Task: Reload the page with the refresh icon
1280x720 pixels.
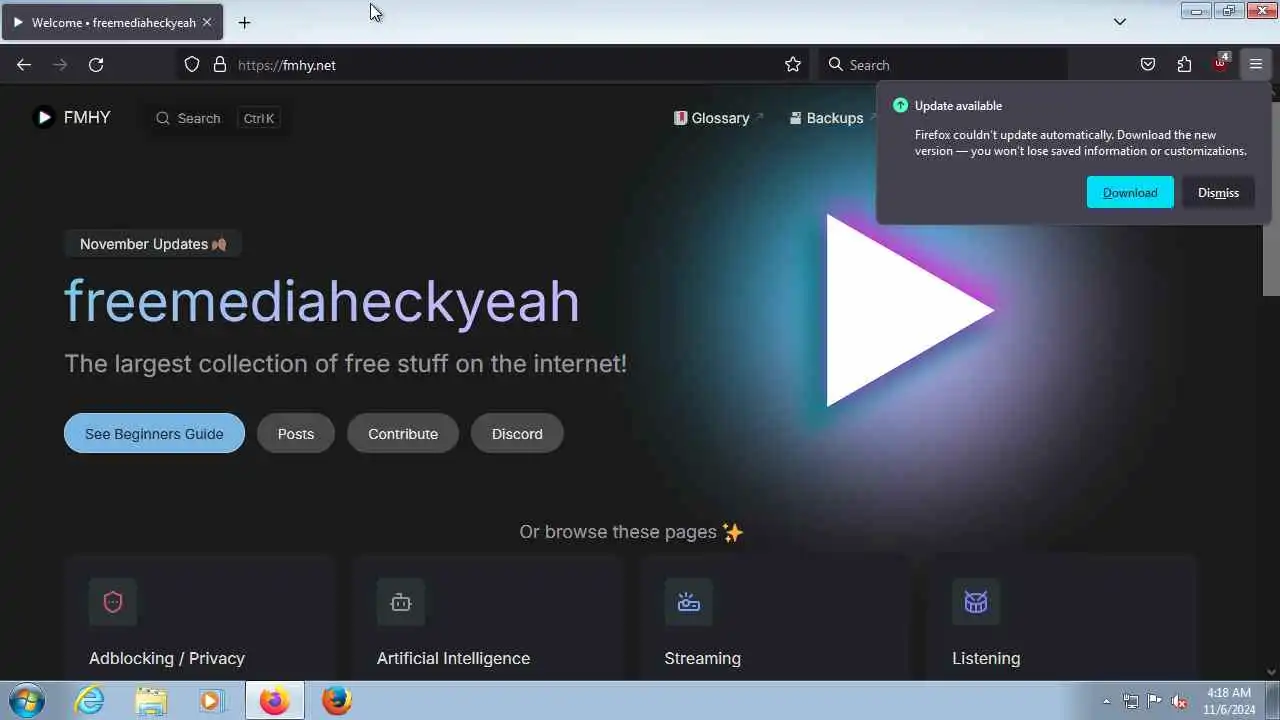Action: [x=96, y=65]
